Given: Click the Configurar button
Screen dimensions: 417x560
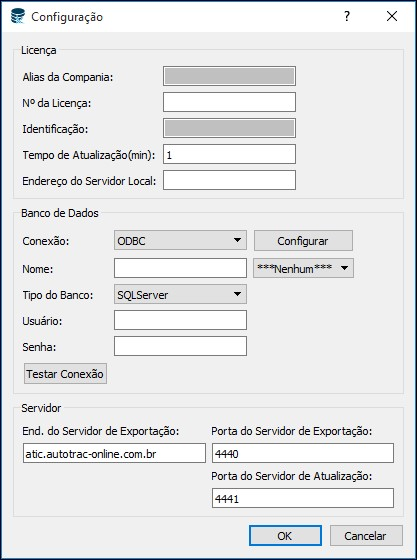Looking at the screenshot, I should pyautogui.click(x=303, y=240).
